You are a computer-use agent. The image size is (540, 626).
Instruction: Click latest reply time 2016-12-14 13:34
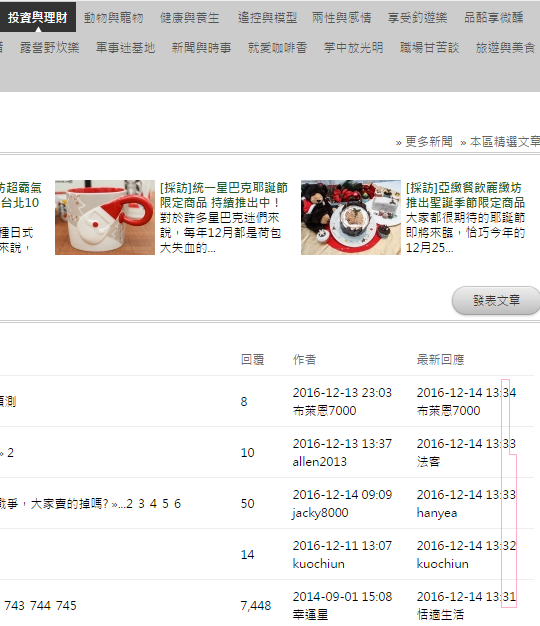[466, 392]
